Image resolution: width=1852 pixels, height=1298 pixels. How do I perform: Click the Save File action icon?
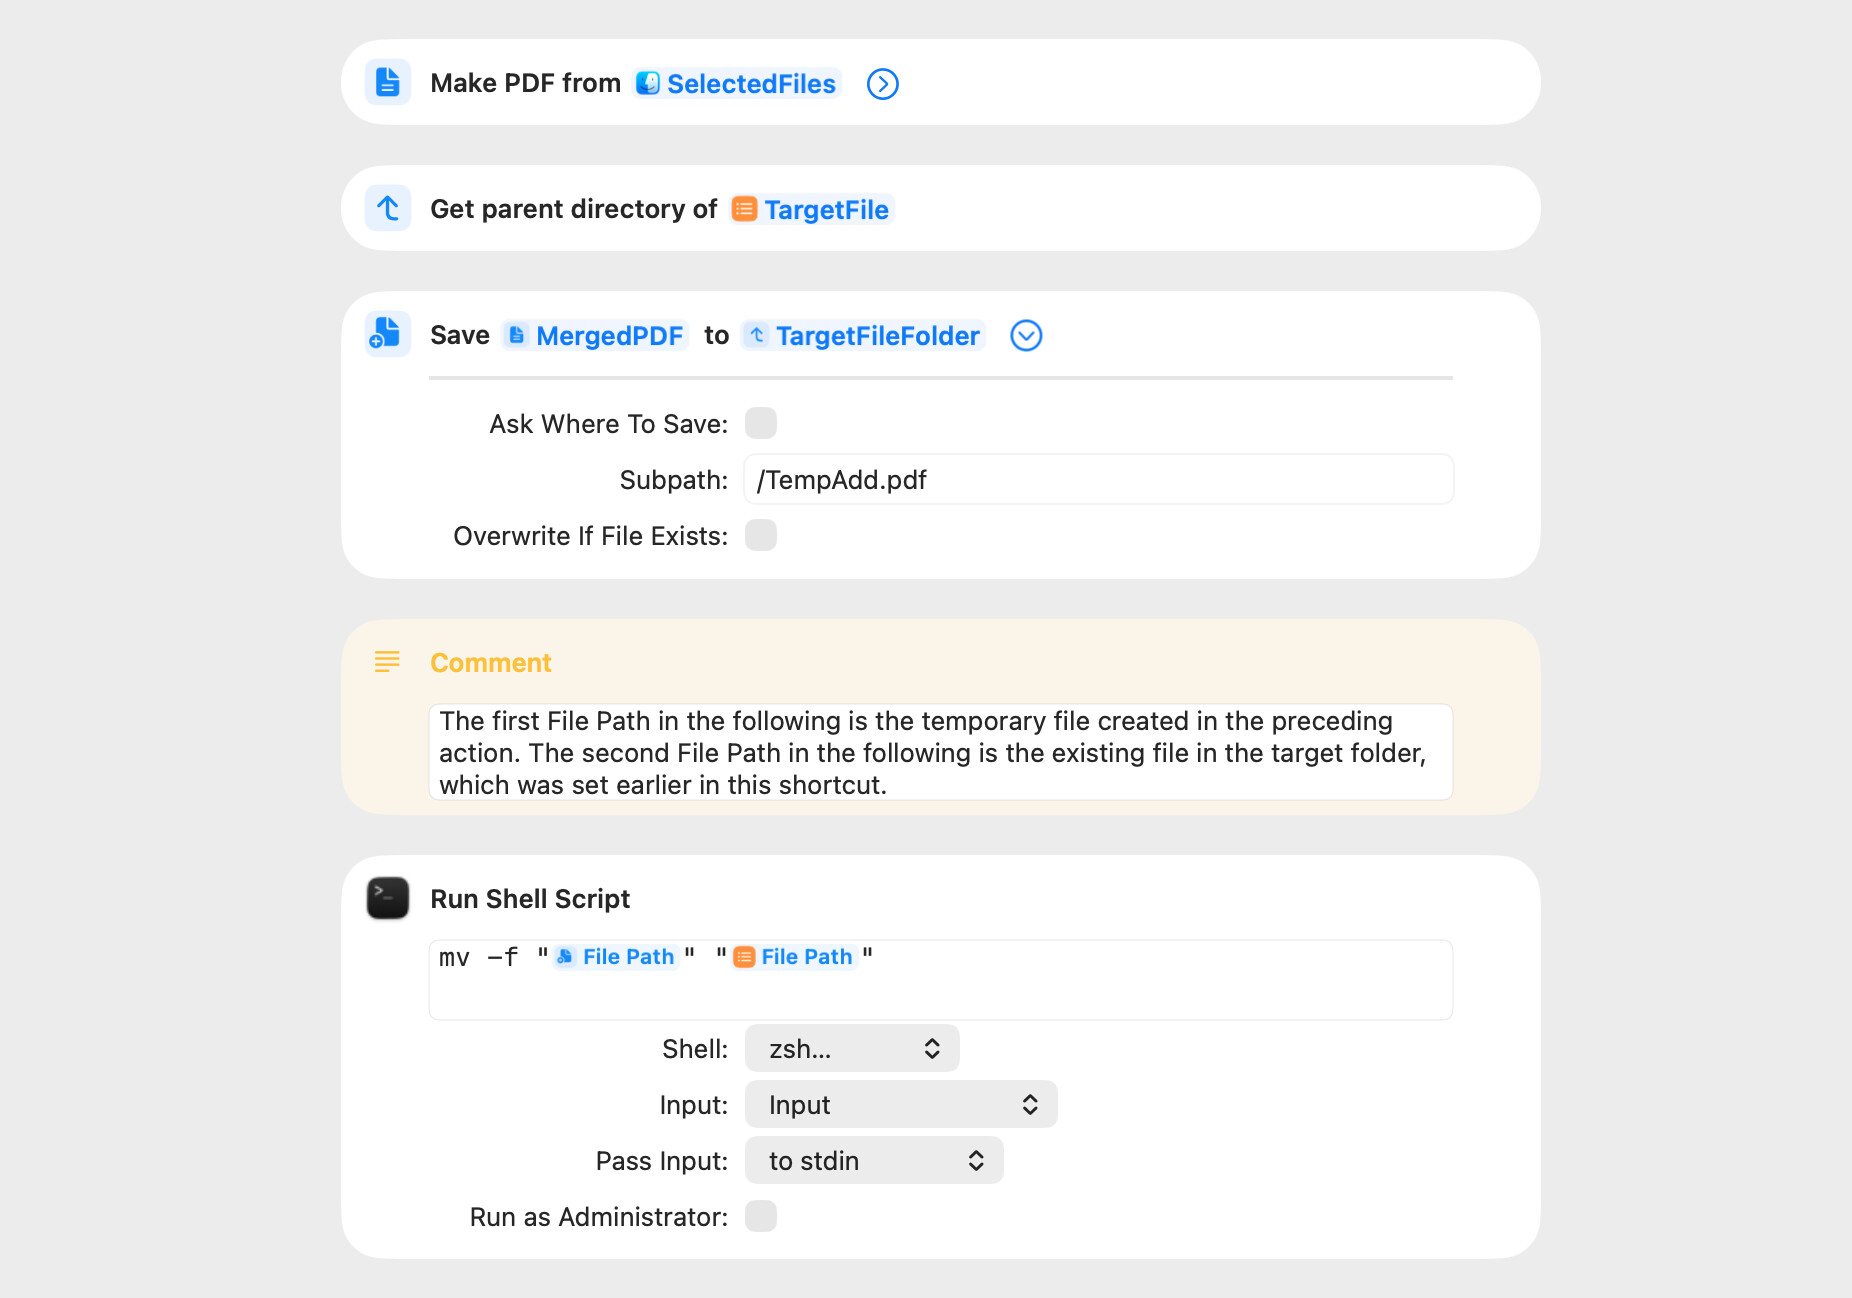[x=388, y=335]
